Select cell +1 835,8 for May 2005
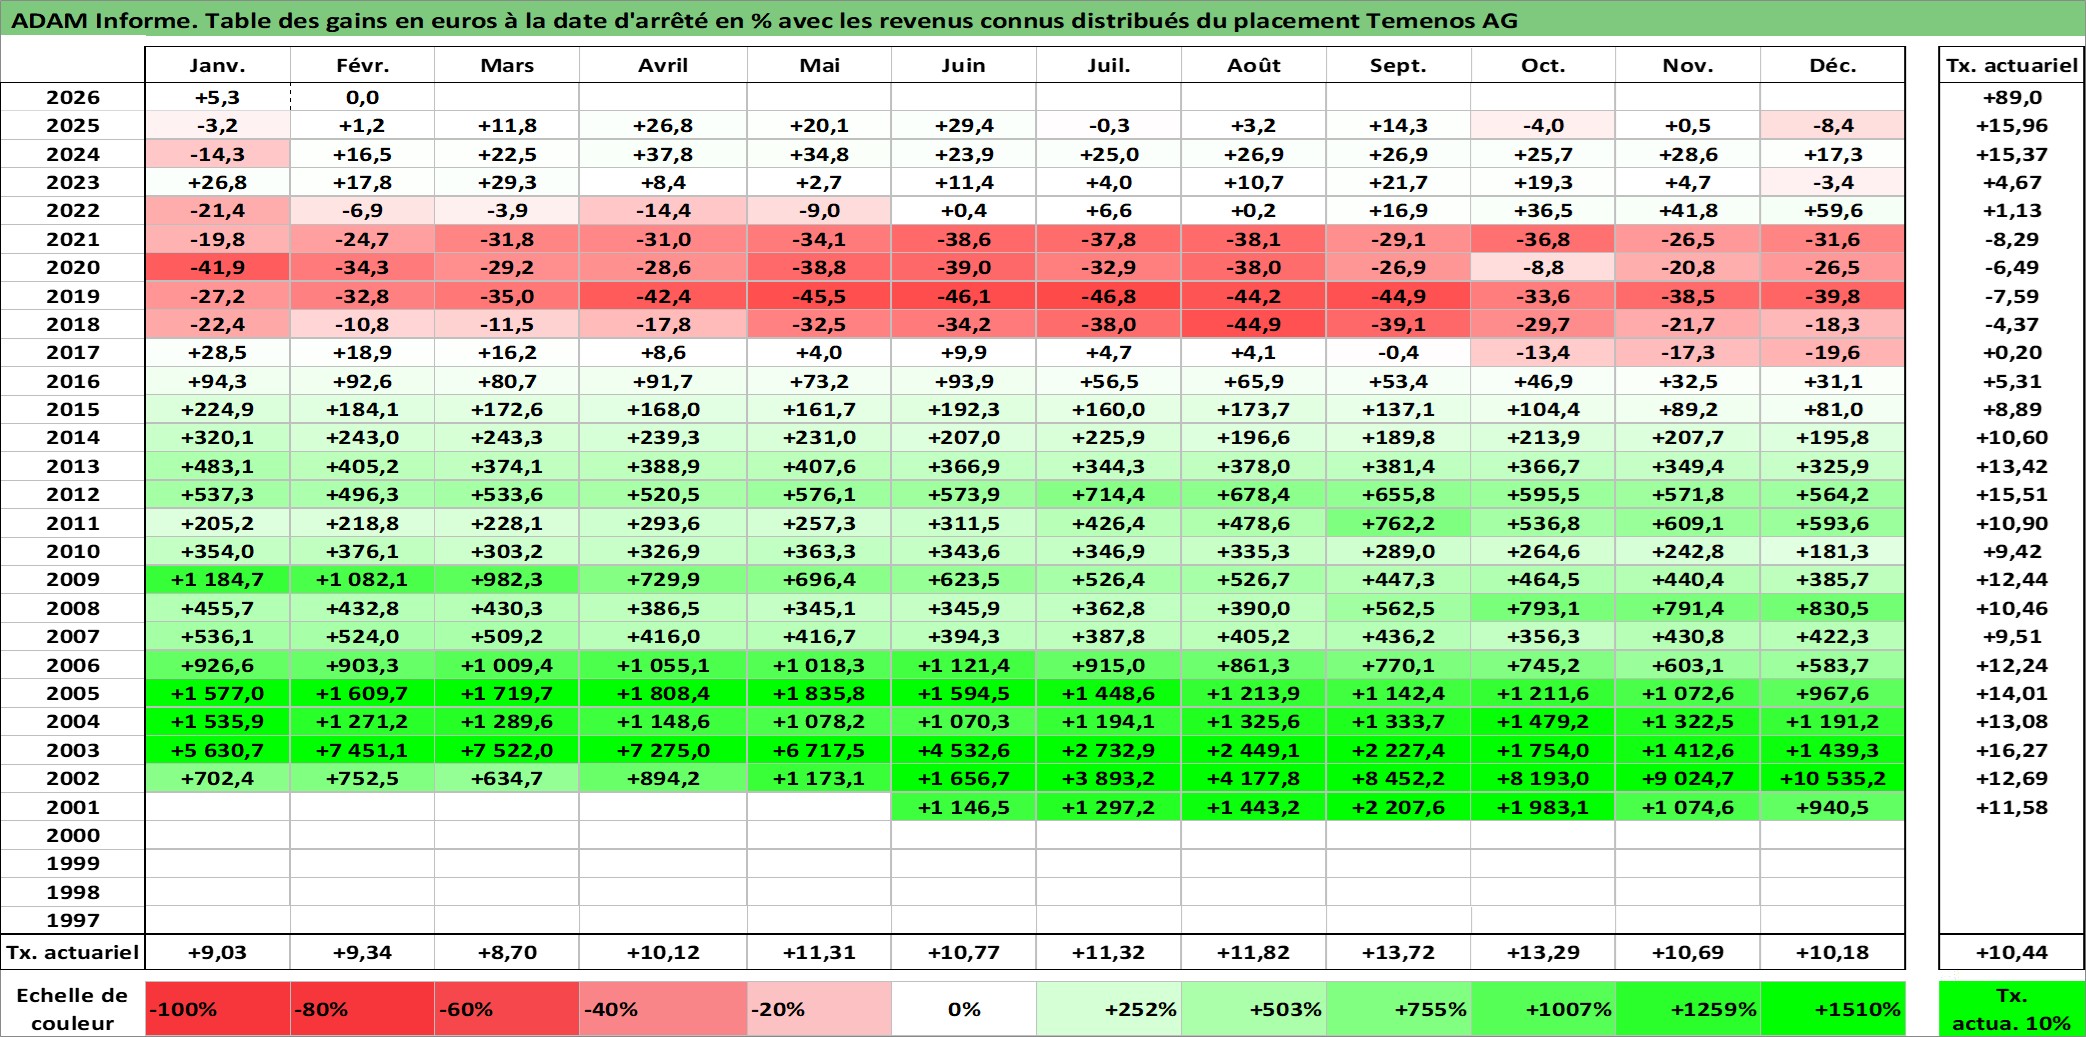This screenshot has height=1037, width=2086. (x=819, y=693)
